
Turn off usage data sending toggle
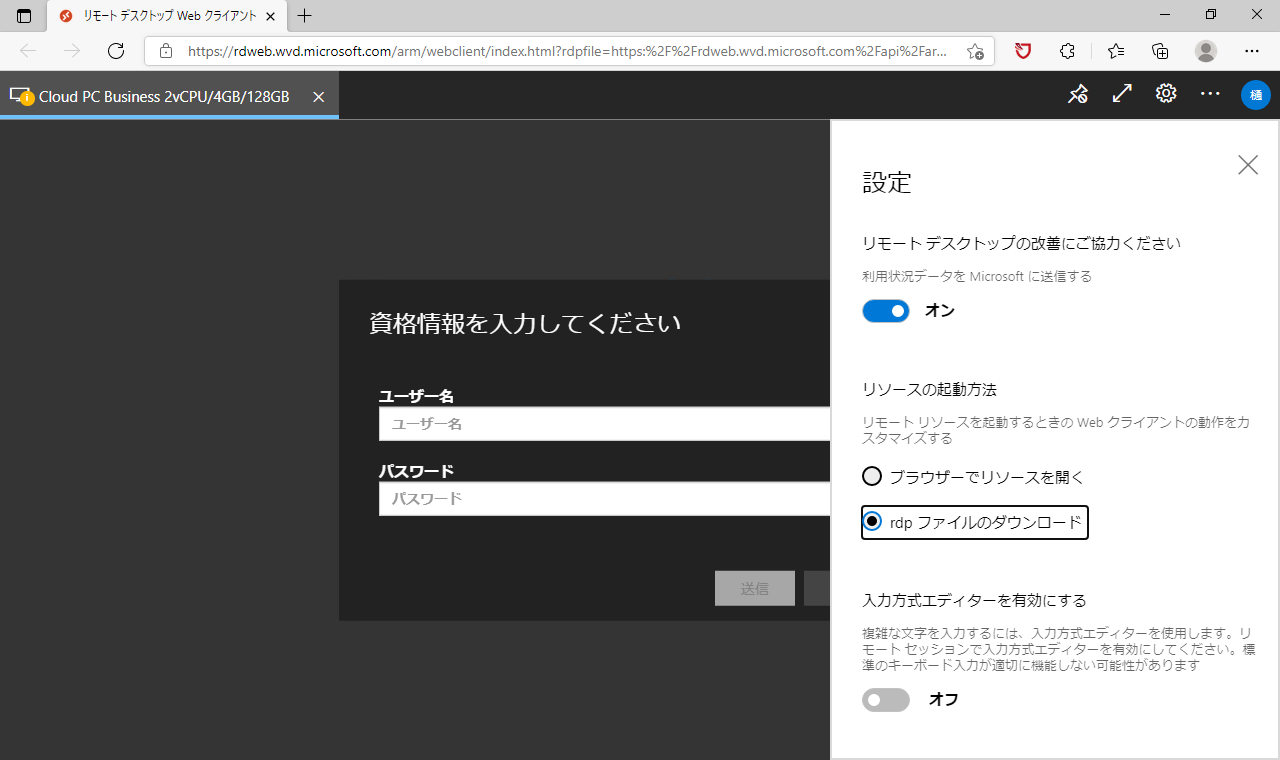886,311
